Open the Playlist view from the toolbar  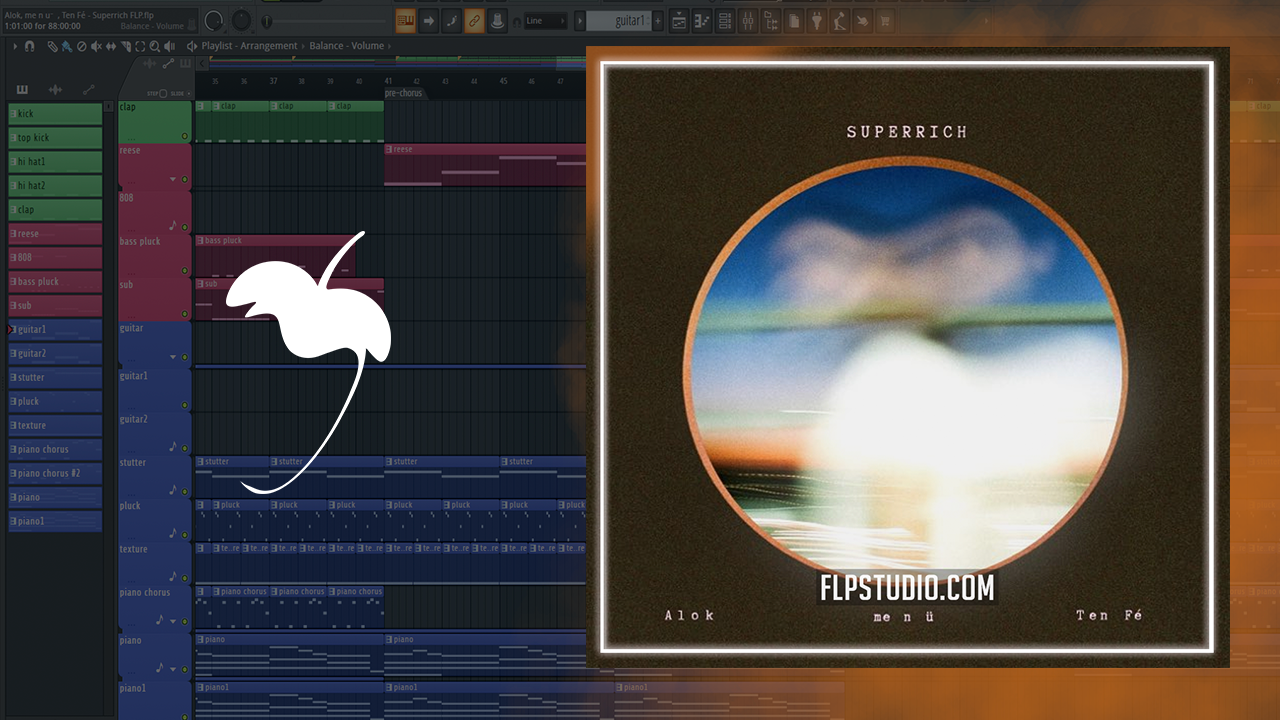point(679,21)
